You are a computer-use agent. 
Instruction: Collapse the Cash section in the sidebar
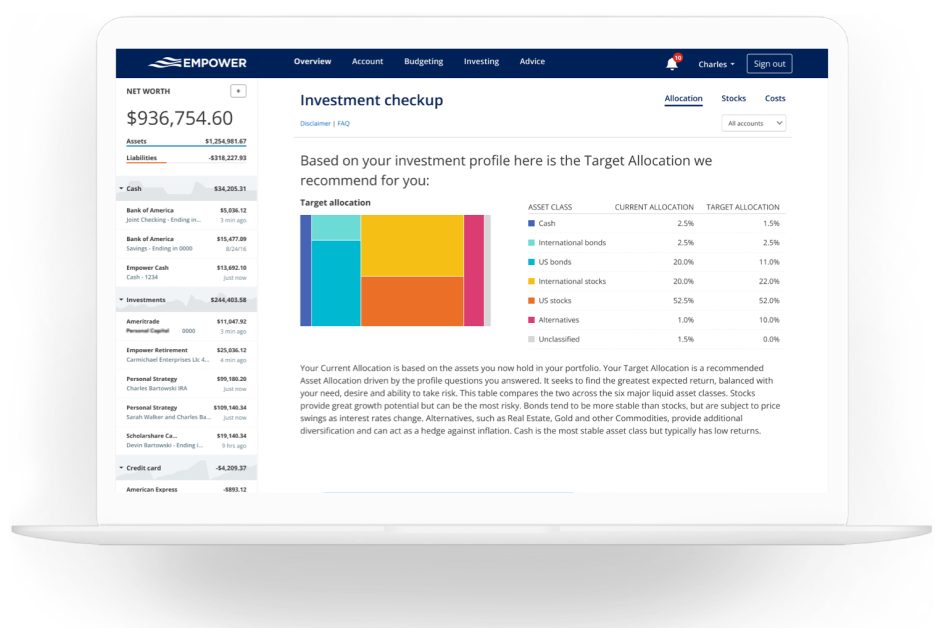(123, 188)
